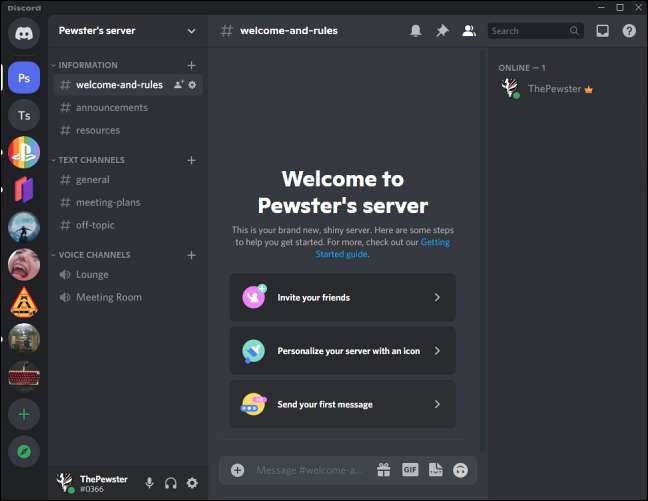The height and width of the screenshot is (501, 648).
Task: Open the GIF picker
Action: [410, 470]
